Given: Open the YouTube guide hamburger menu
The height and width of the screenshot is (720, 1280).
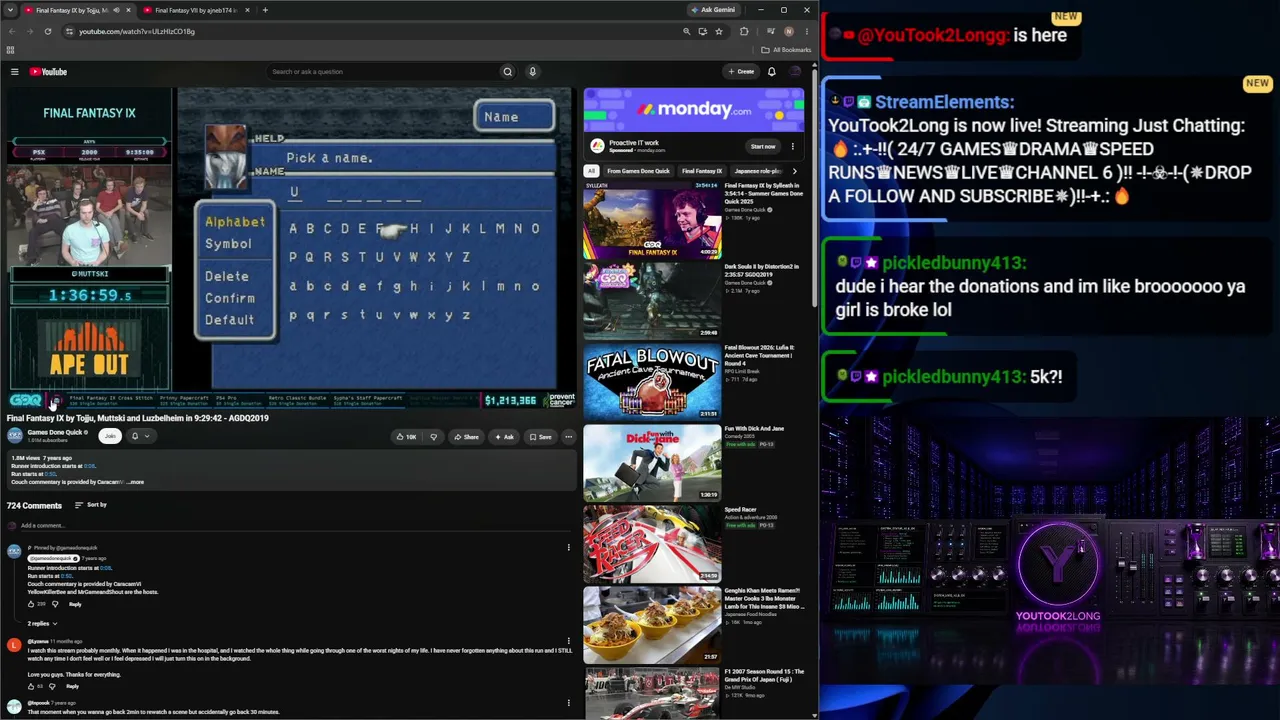Looking at the screenshot, I should (x=14, y=72).
